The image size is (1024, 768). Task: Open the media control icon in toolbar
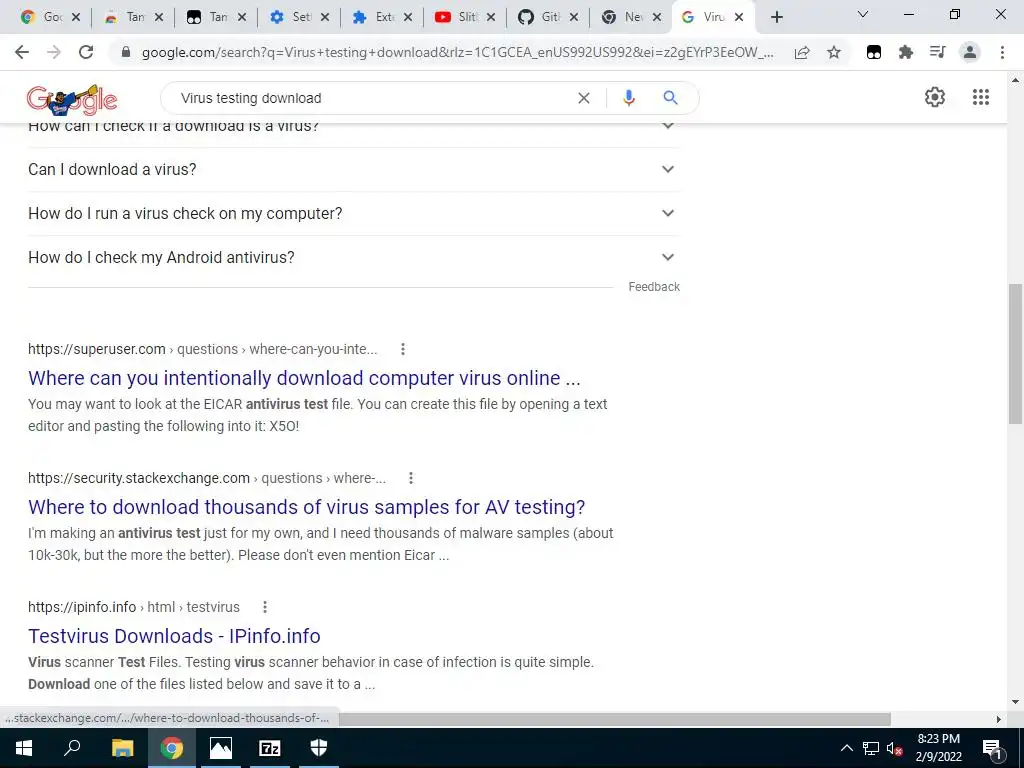[x=938, y=52]
